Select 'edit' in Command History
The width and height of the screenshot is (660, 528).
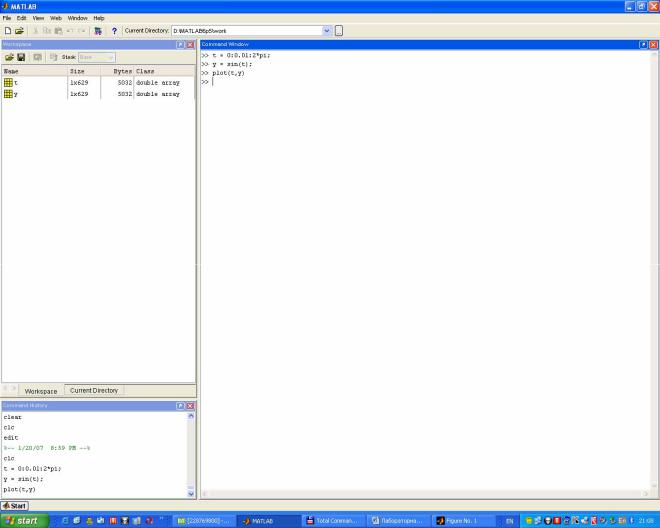point(11,437)
